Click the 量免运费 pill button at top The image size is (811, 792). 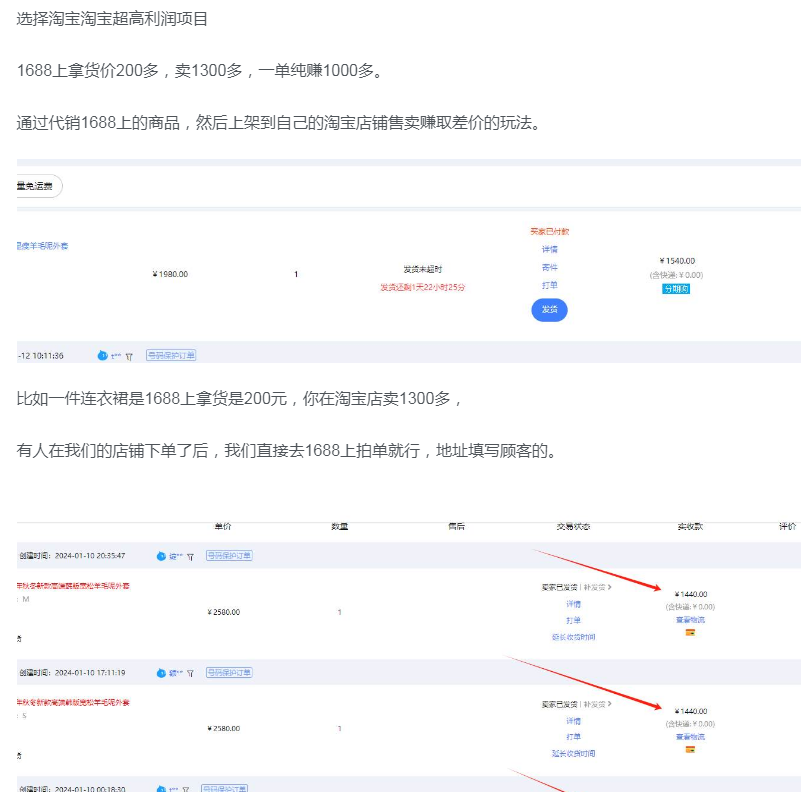[x=33, y=186]
